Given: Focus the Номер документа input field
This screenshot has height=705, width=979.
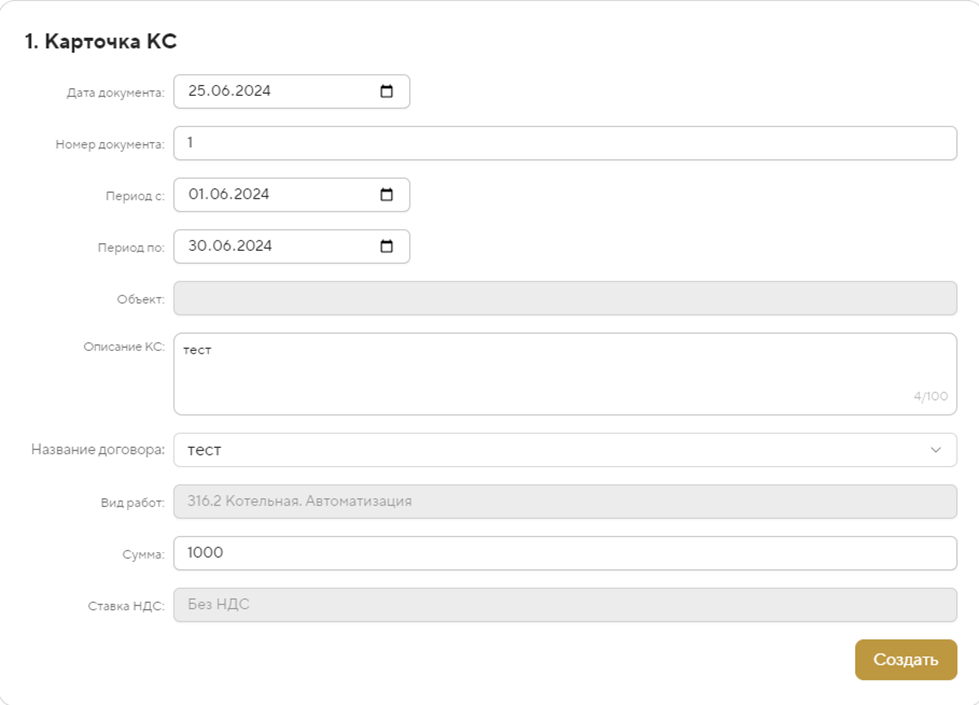Looking at the screenshot, I should 565,143.
